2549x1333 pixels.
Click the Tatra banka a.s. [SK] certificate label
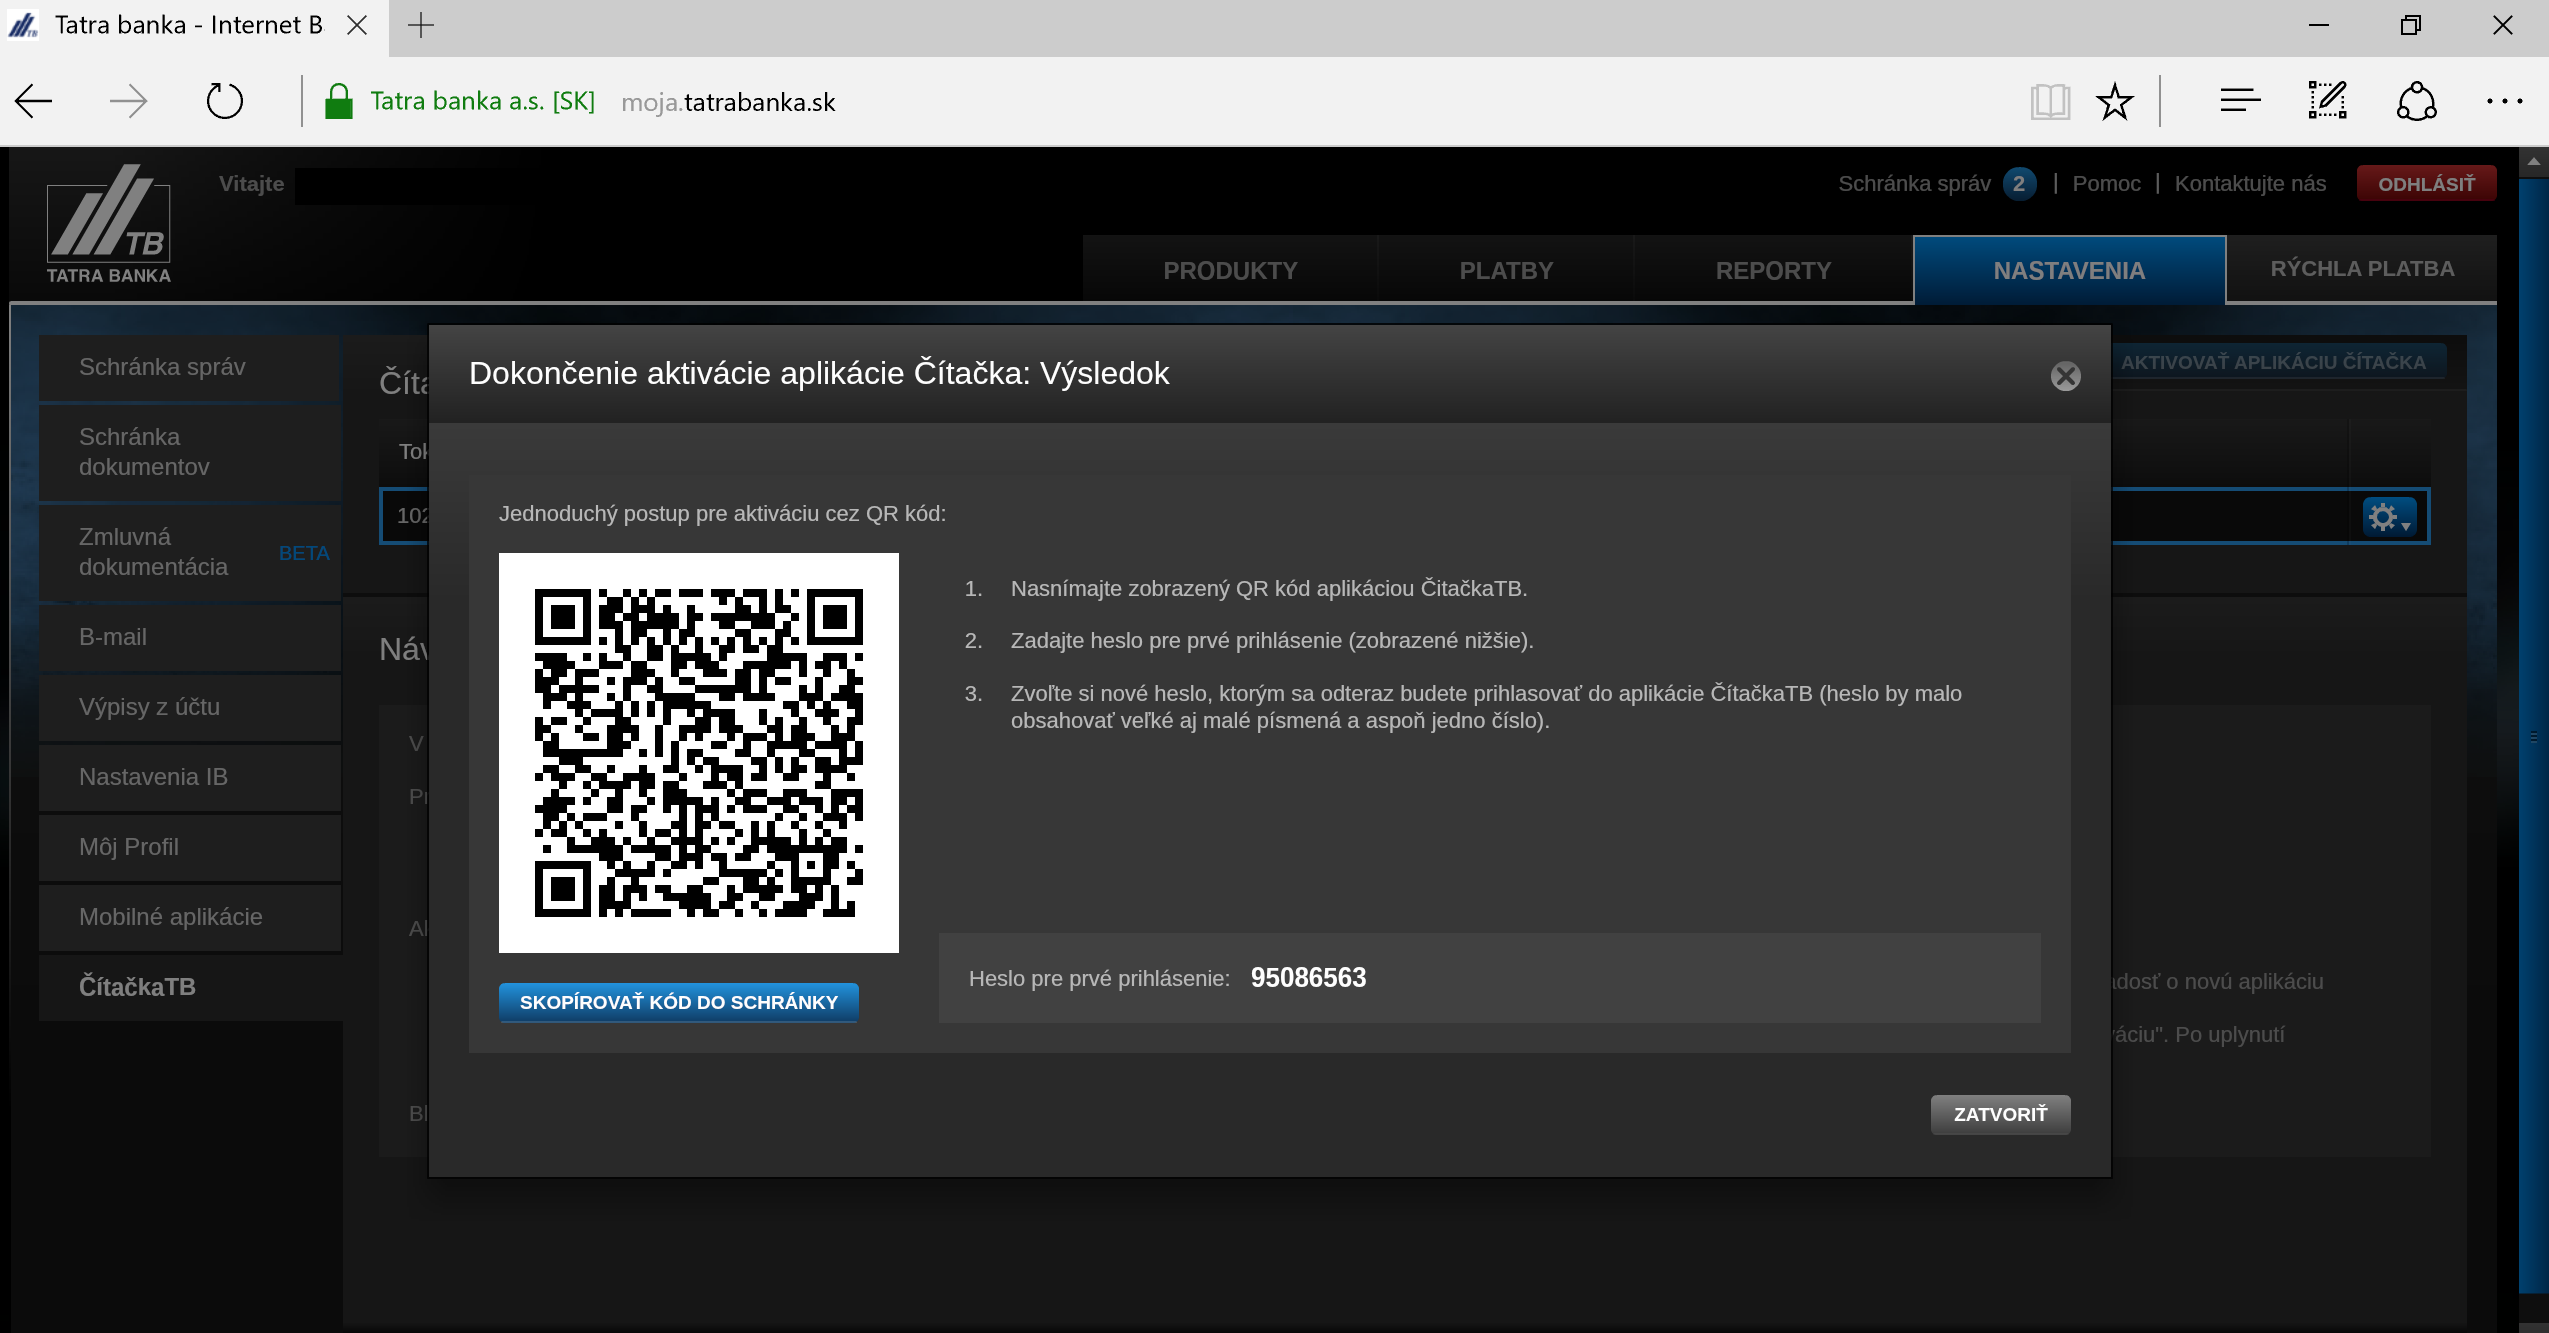pyautogui.click(x=482, y=101)
